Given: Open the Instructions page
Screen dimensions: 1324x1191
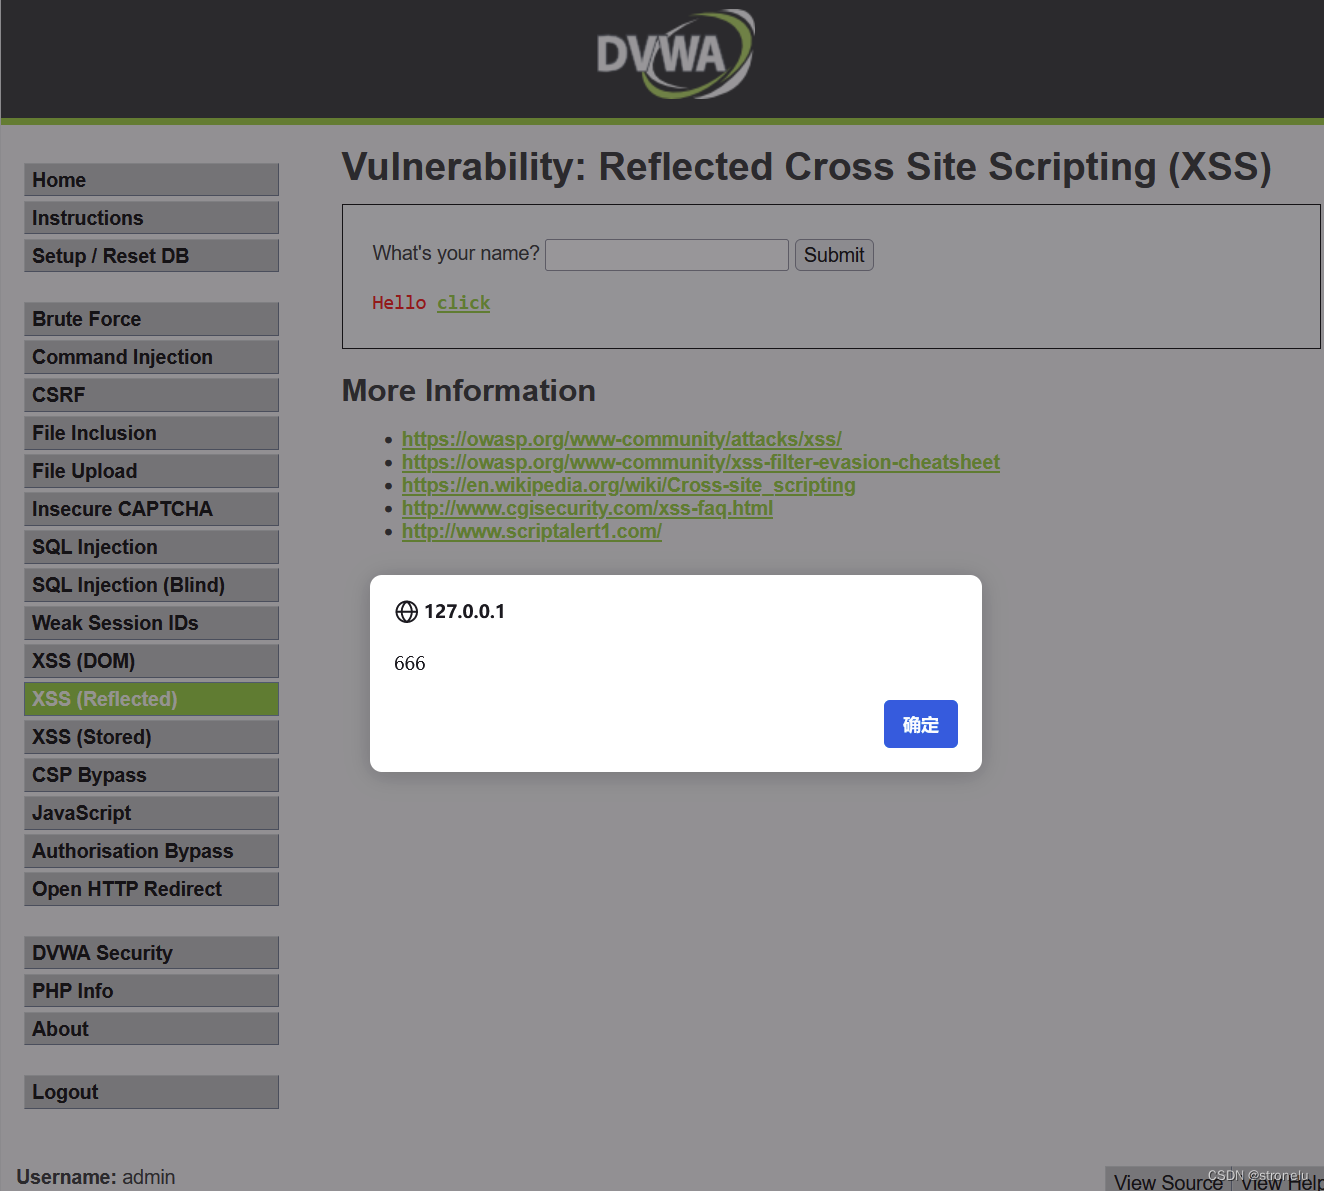Looking at the screenshot, I should pyautogui.click(x=151, y=218).
